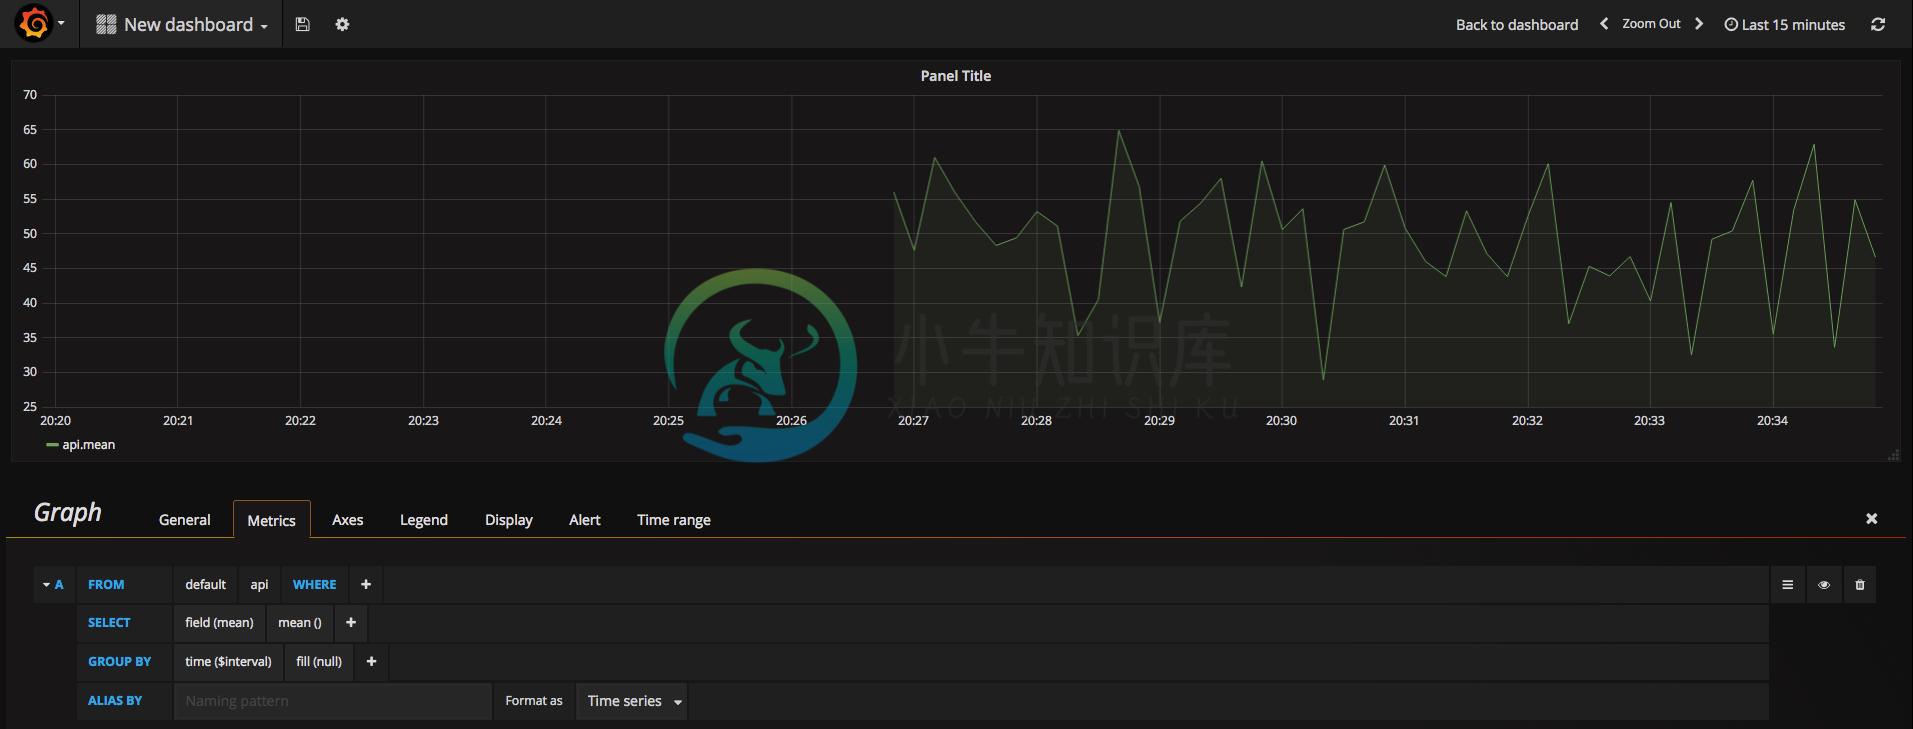Viewport: 1913px width, 729px height.
Task: Change the api measurement segment
Action: (x=259, y=584)
